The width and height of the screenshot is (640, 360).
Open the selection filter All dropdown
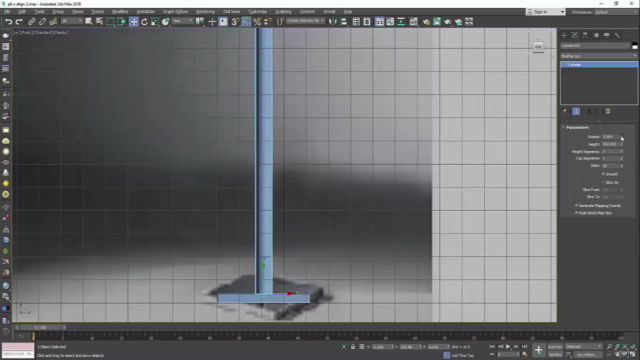[71, 21]
